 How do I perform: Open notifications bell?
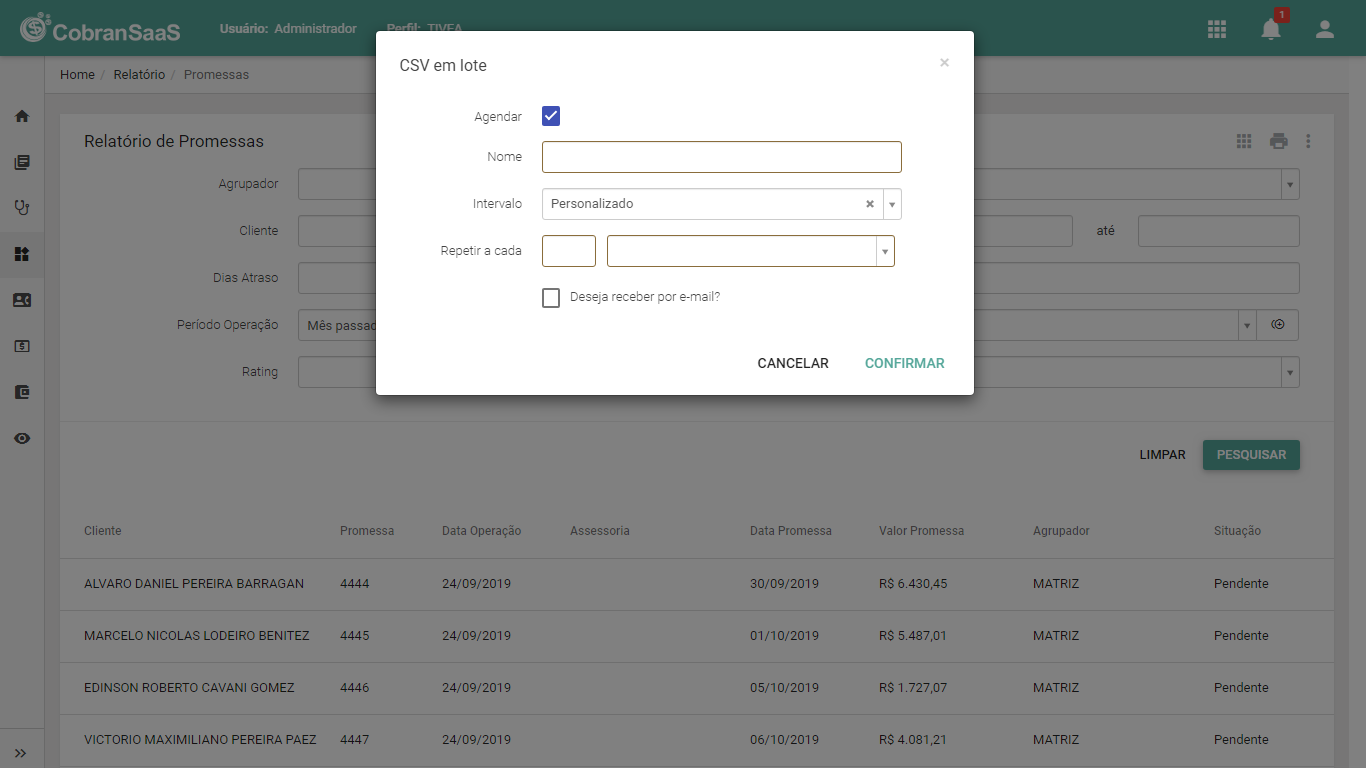click(x=1271, y=29)
